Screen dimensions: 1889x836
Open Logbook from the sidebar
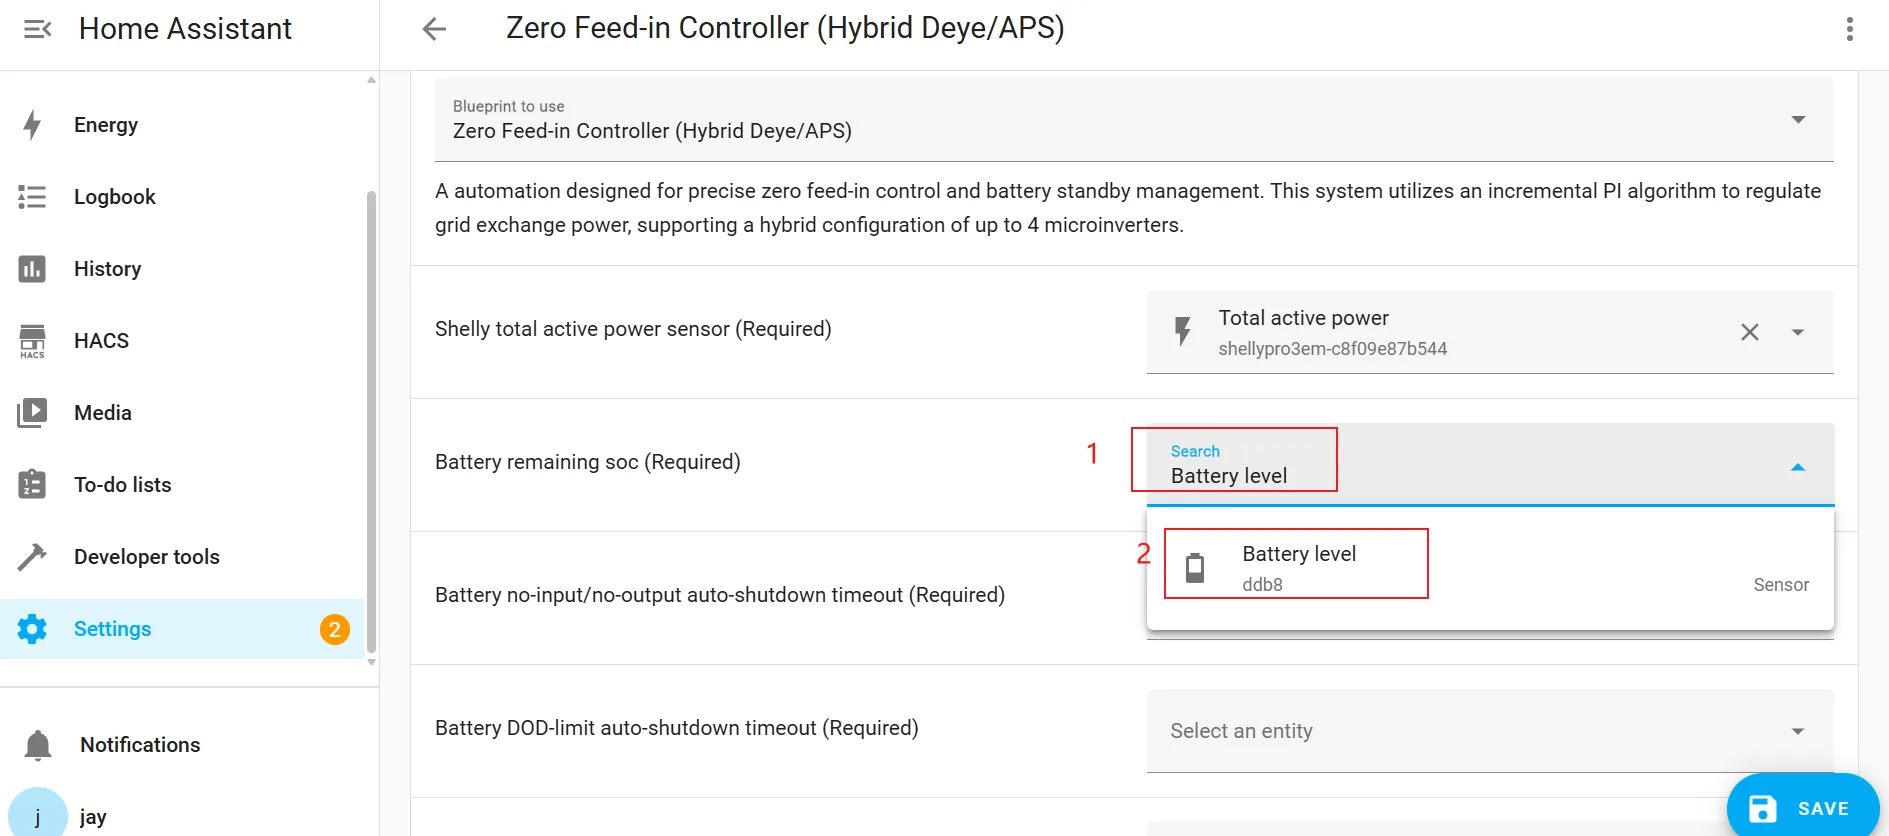pos(114,197)
